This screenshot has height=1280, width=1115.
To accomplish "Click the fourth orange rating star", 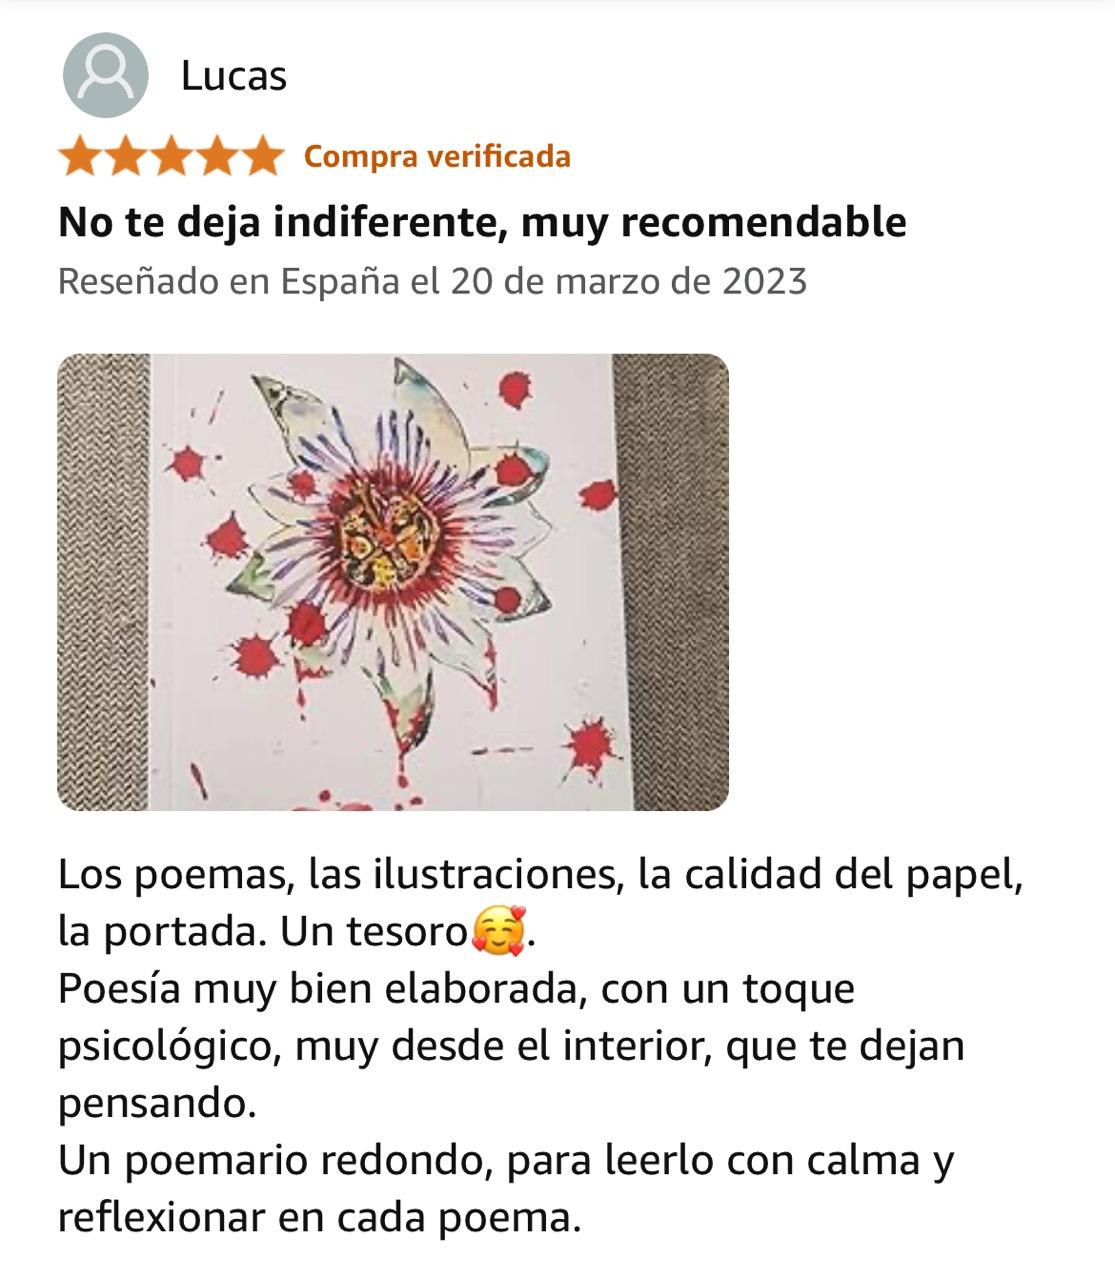I will click(217, 157).
